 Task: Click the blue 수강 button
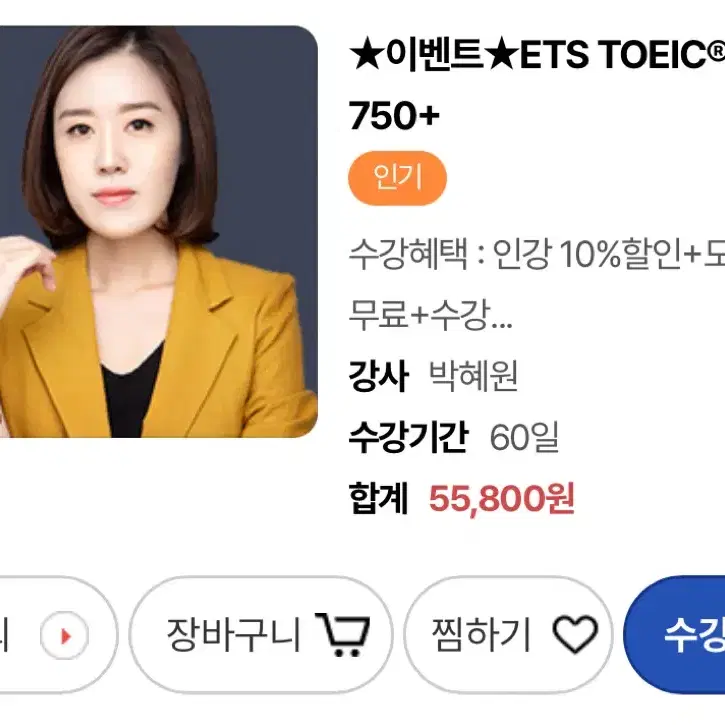pos(675,634)
